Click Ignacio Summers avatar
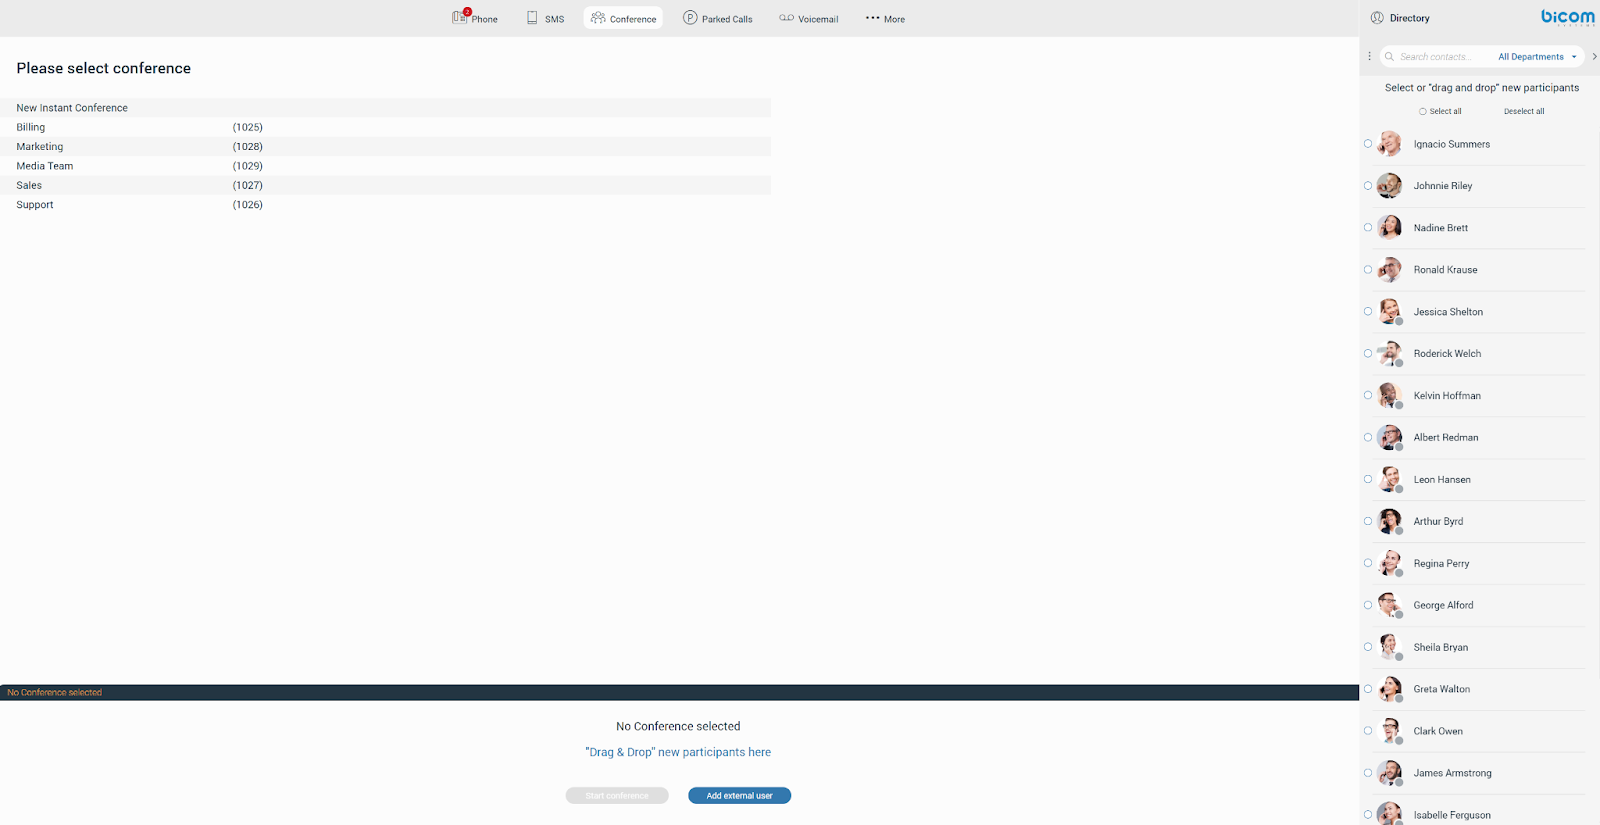The width and height of the screenshot is (1600, 825). coord(1389,144)
